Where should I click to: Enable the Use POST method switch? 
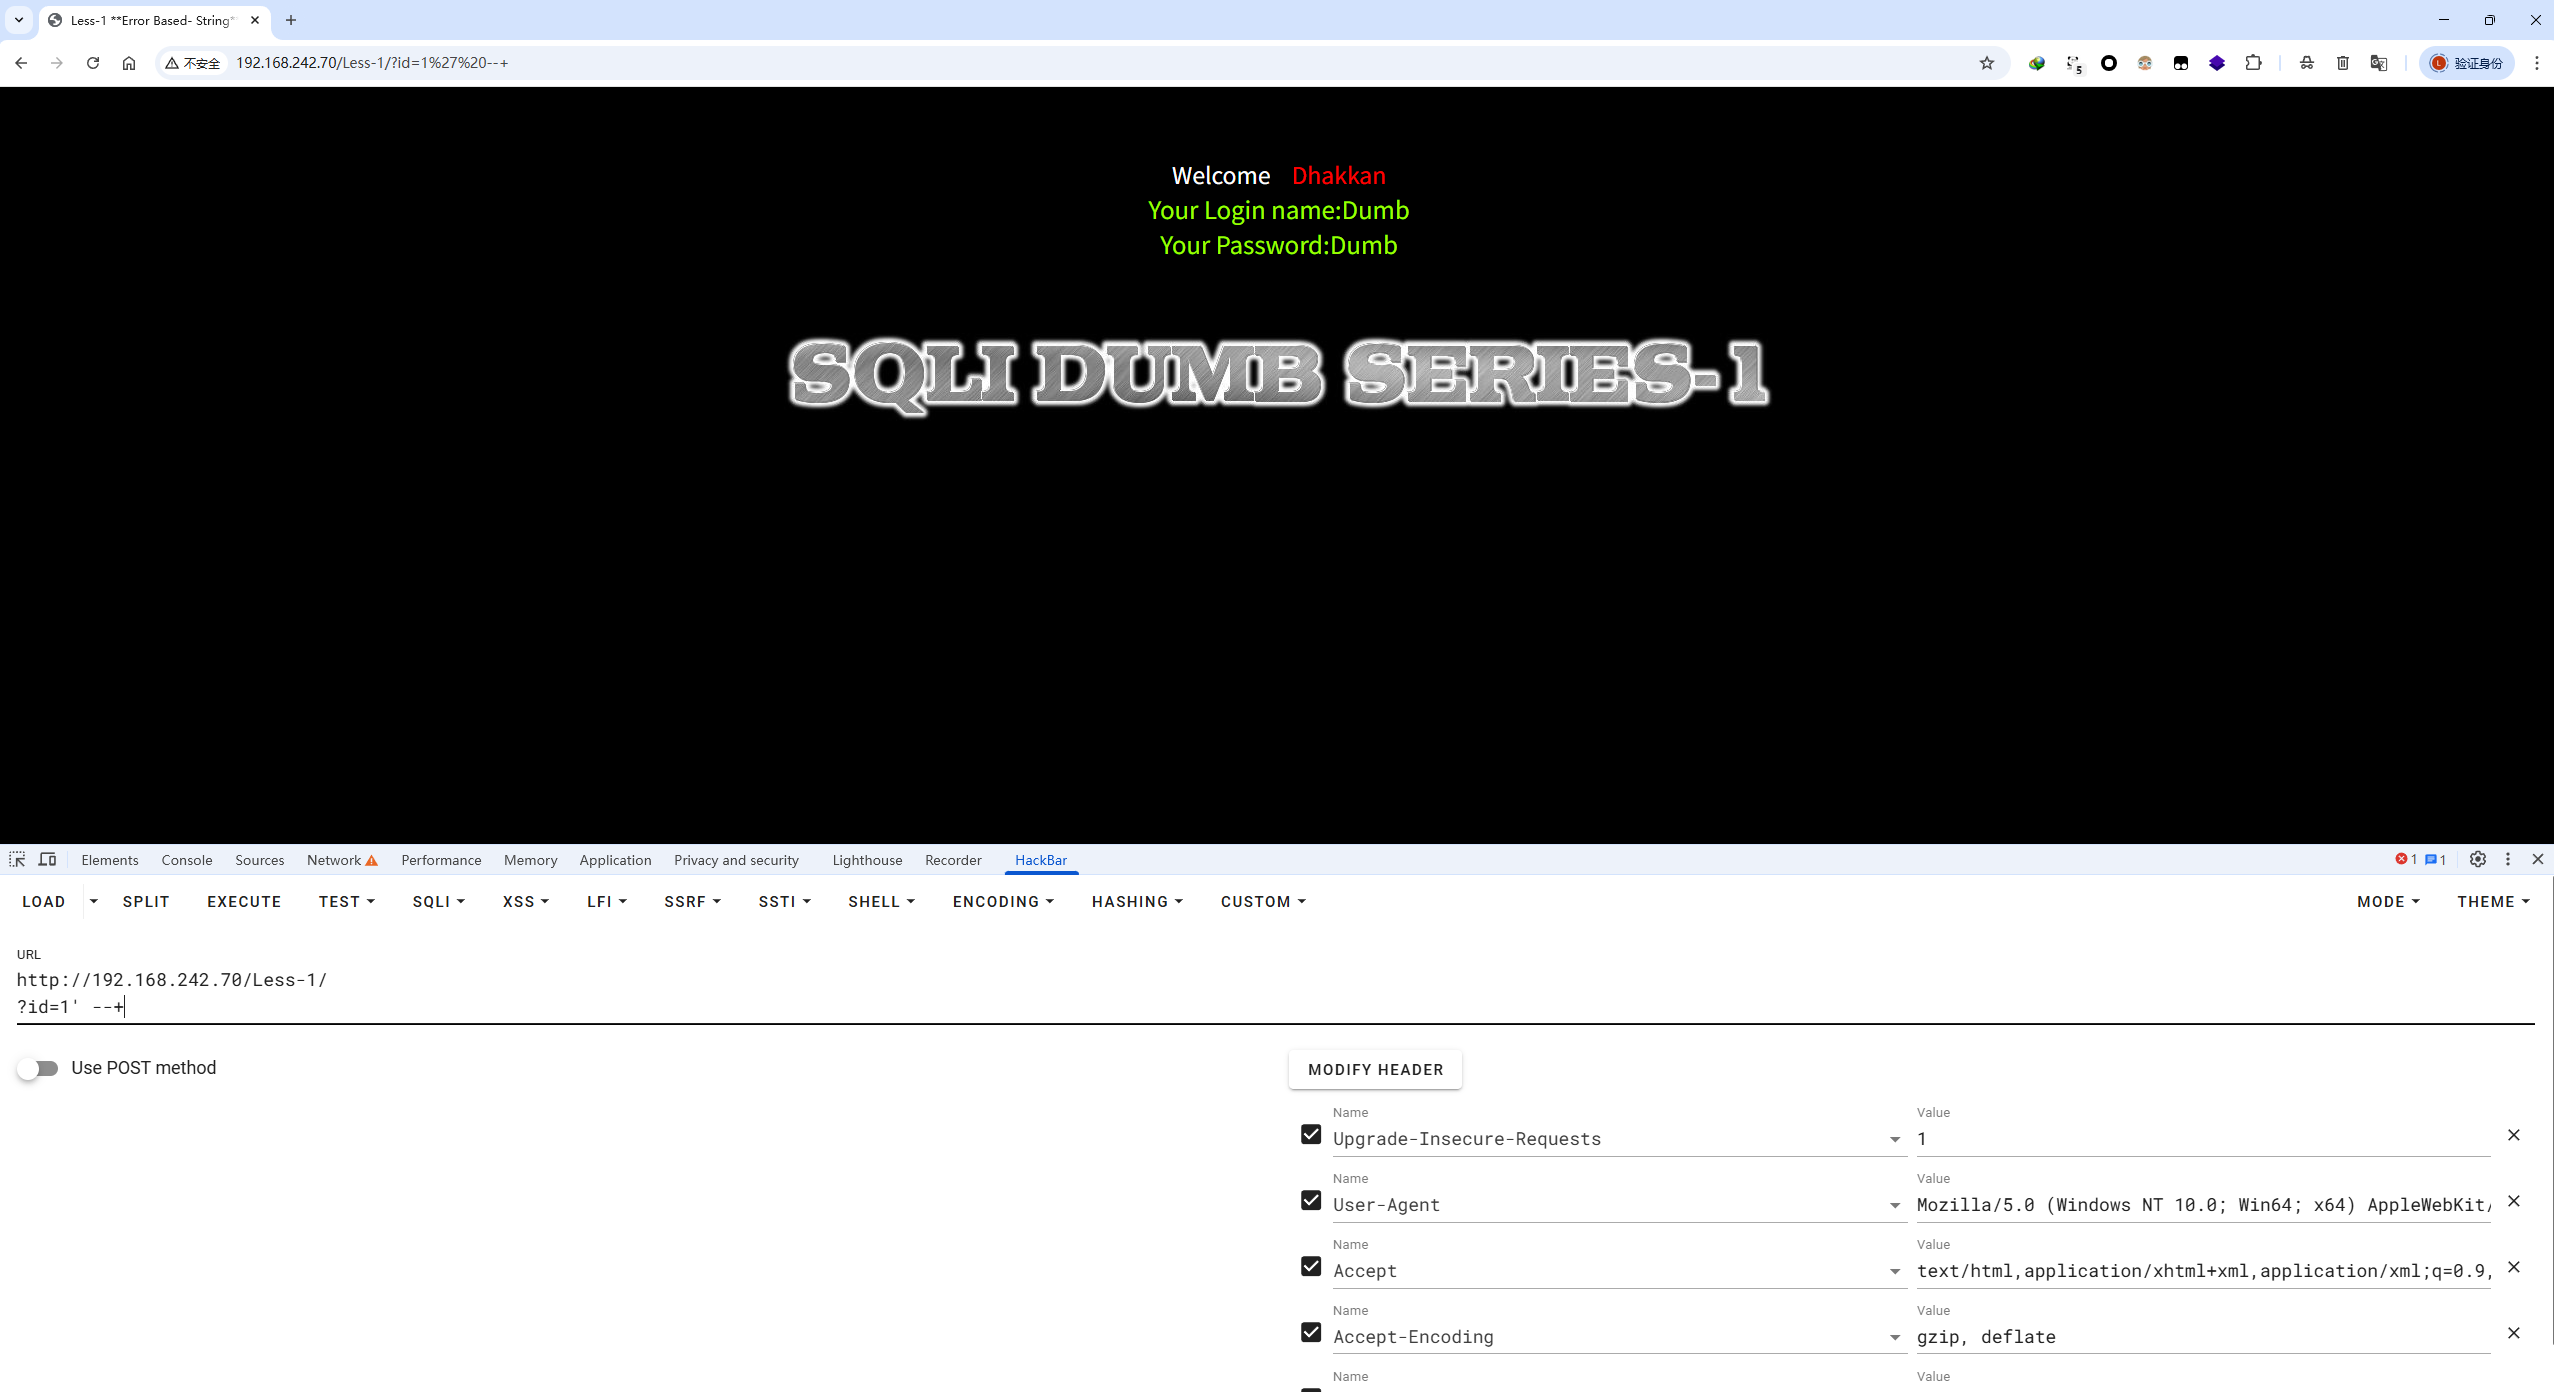tap(38, 1068)
